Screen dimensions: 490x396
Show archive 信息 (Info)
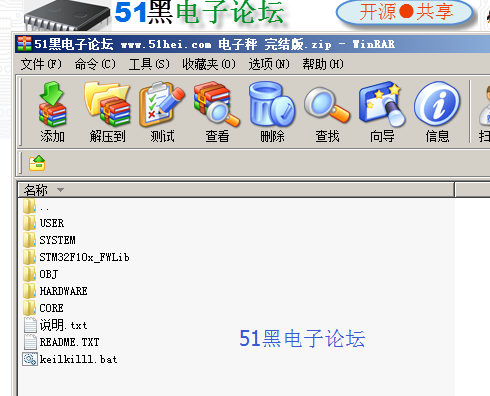(x=437, y=104)
